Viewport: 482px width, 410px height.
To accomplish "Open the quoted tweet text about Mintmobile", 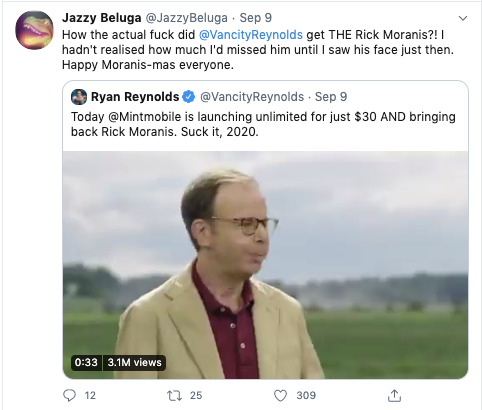I will [x=263, y=124].
